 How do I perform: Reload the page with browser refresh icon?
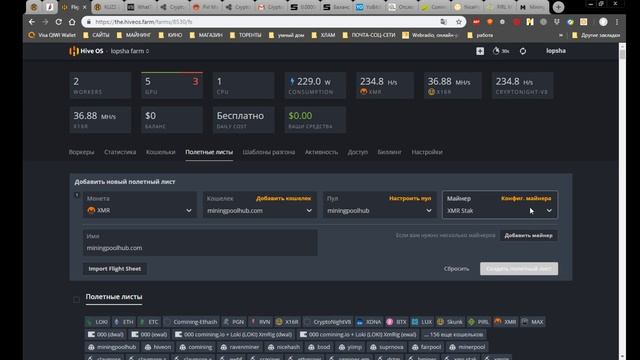tap(59, 22)
